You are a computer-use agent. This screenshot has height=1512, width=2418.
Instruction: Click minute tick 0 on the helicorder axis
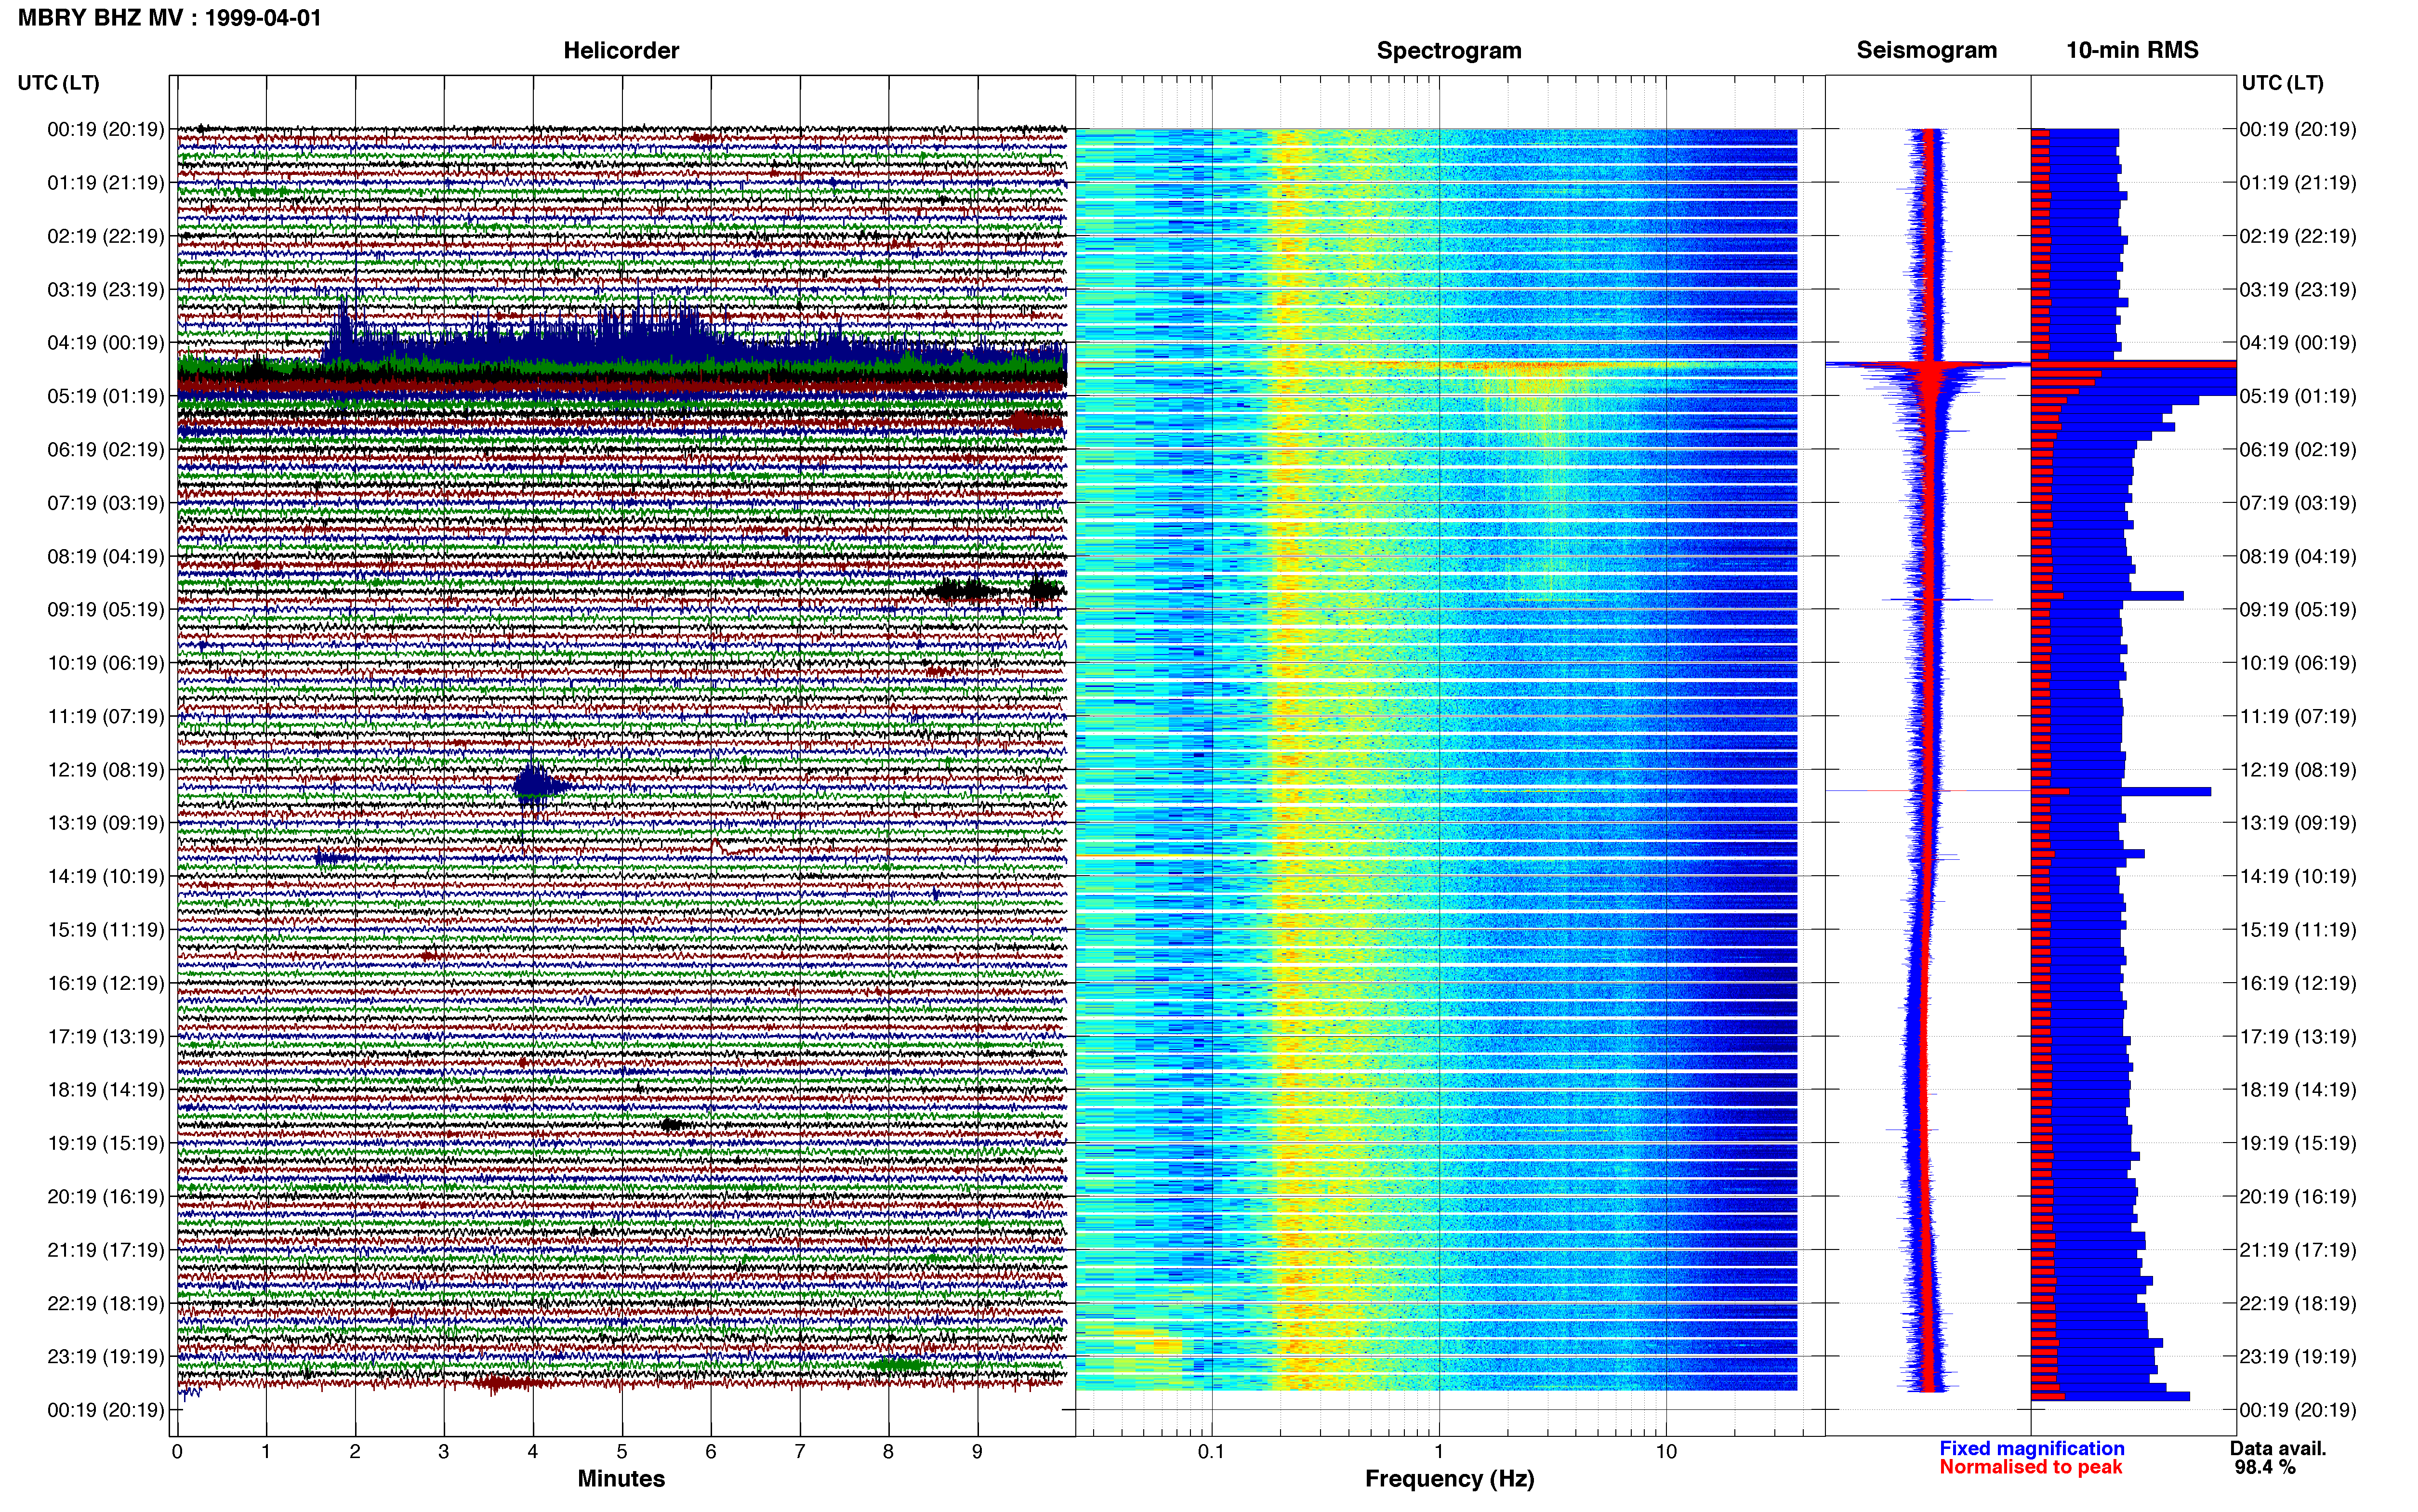pyautogui.click(x=177, y=1452)
